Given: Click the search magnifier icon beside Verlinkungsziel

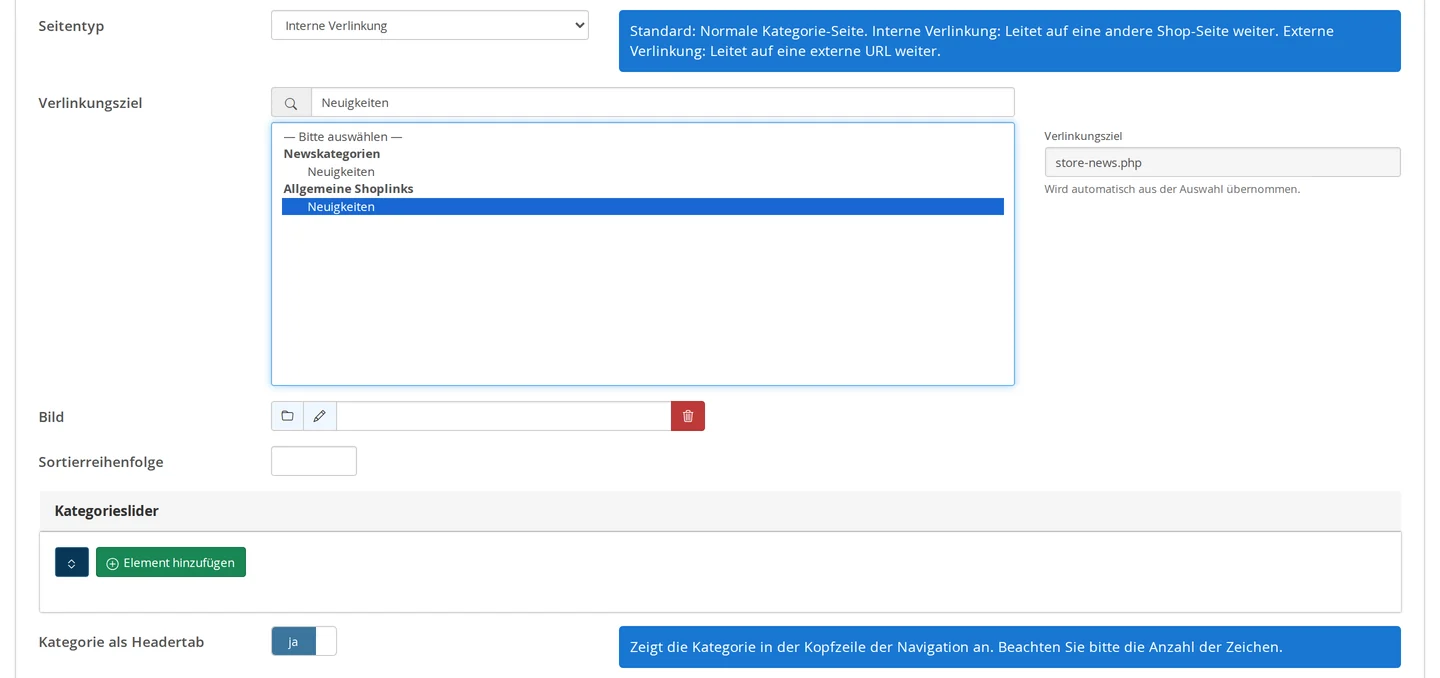Looking at the screenshot, I should coord(291,102).
